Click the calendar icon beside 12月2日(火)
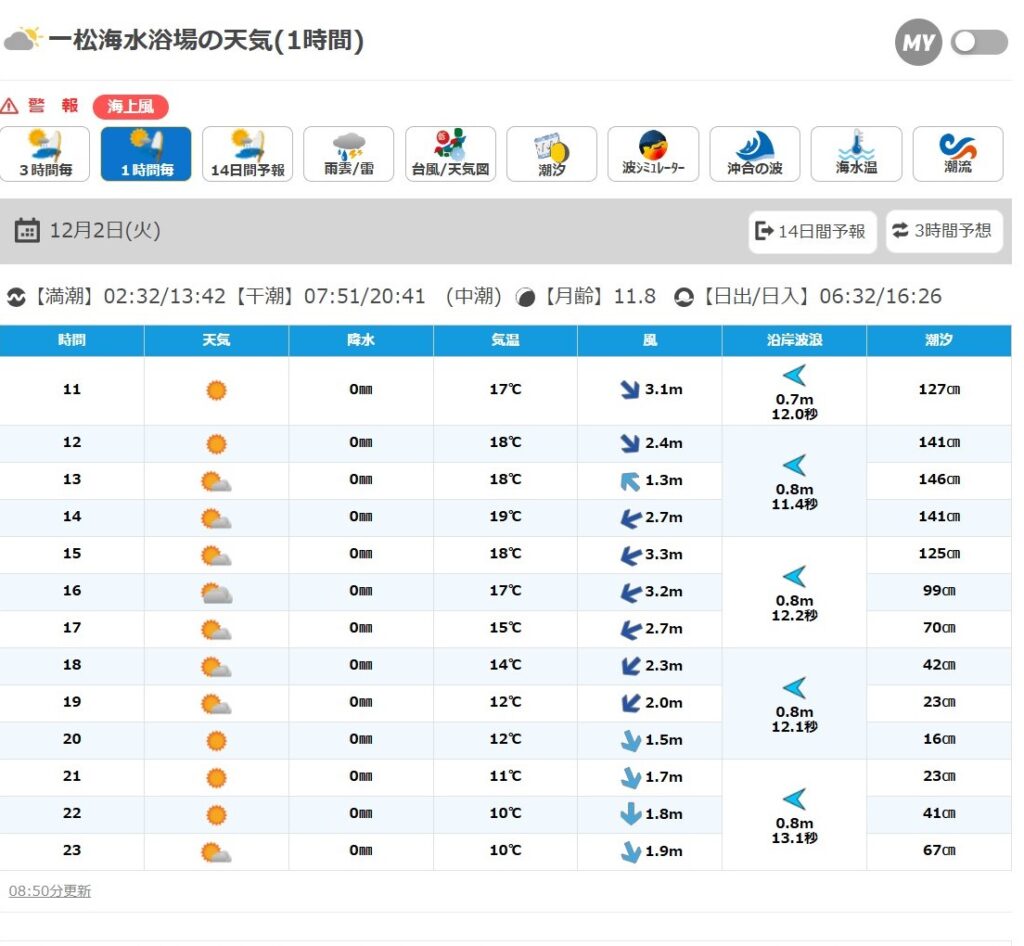Viewport: 1024px width, 946px height. (27, 231)
